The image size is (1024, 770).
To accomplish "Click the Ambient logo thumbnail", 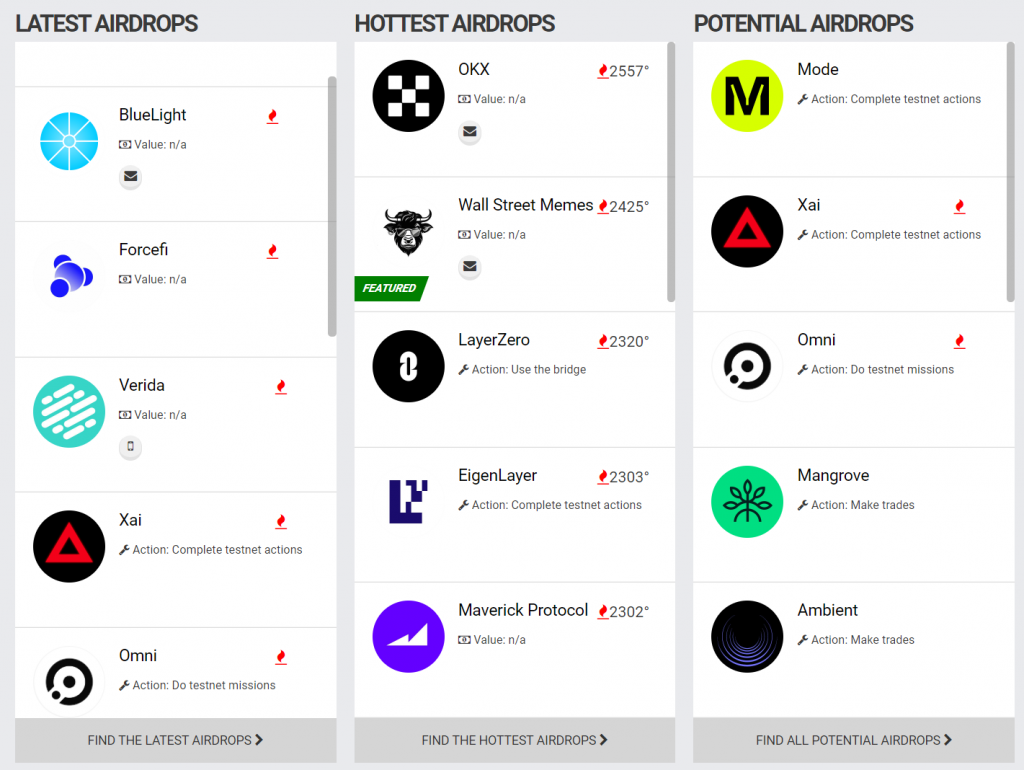I will point(747,637).
